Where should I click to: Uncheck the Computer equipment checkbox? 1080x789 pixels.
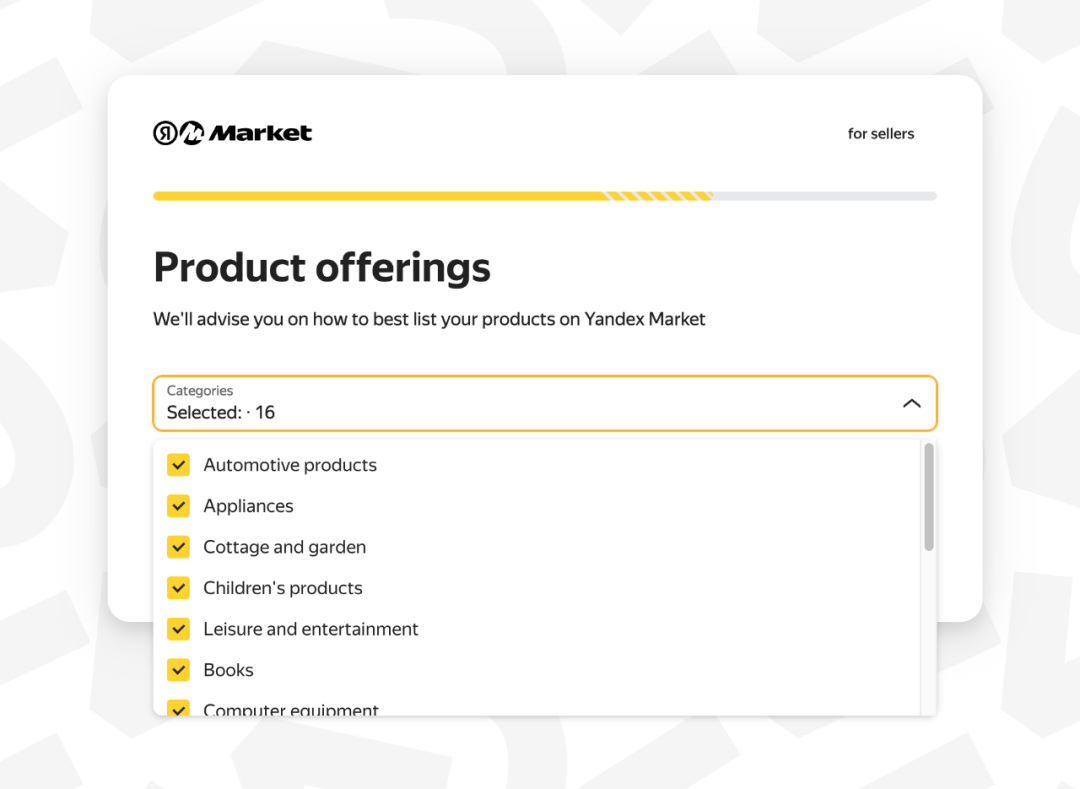click(x=179, y=709)
